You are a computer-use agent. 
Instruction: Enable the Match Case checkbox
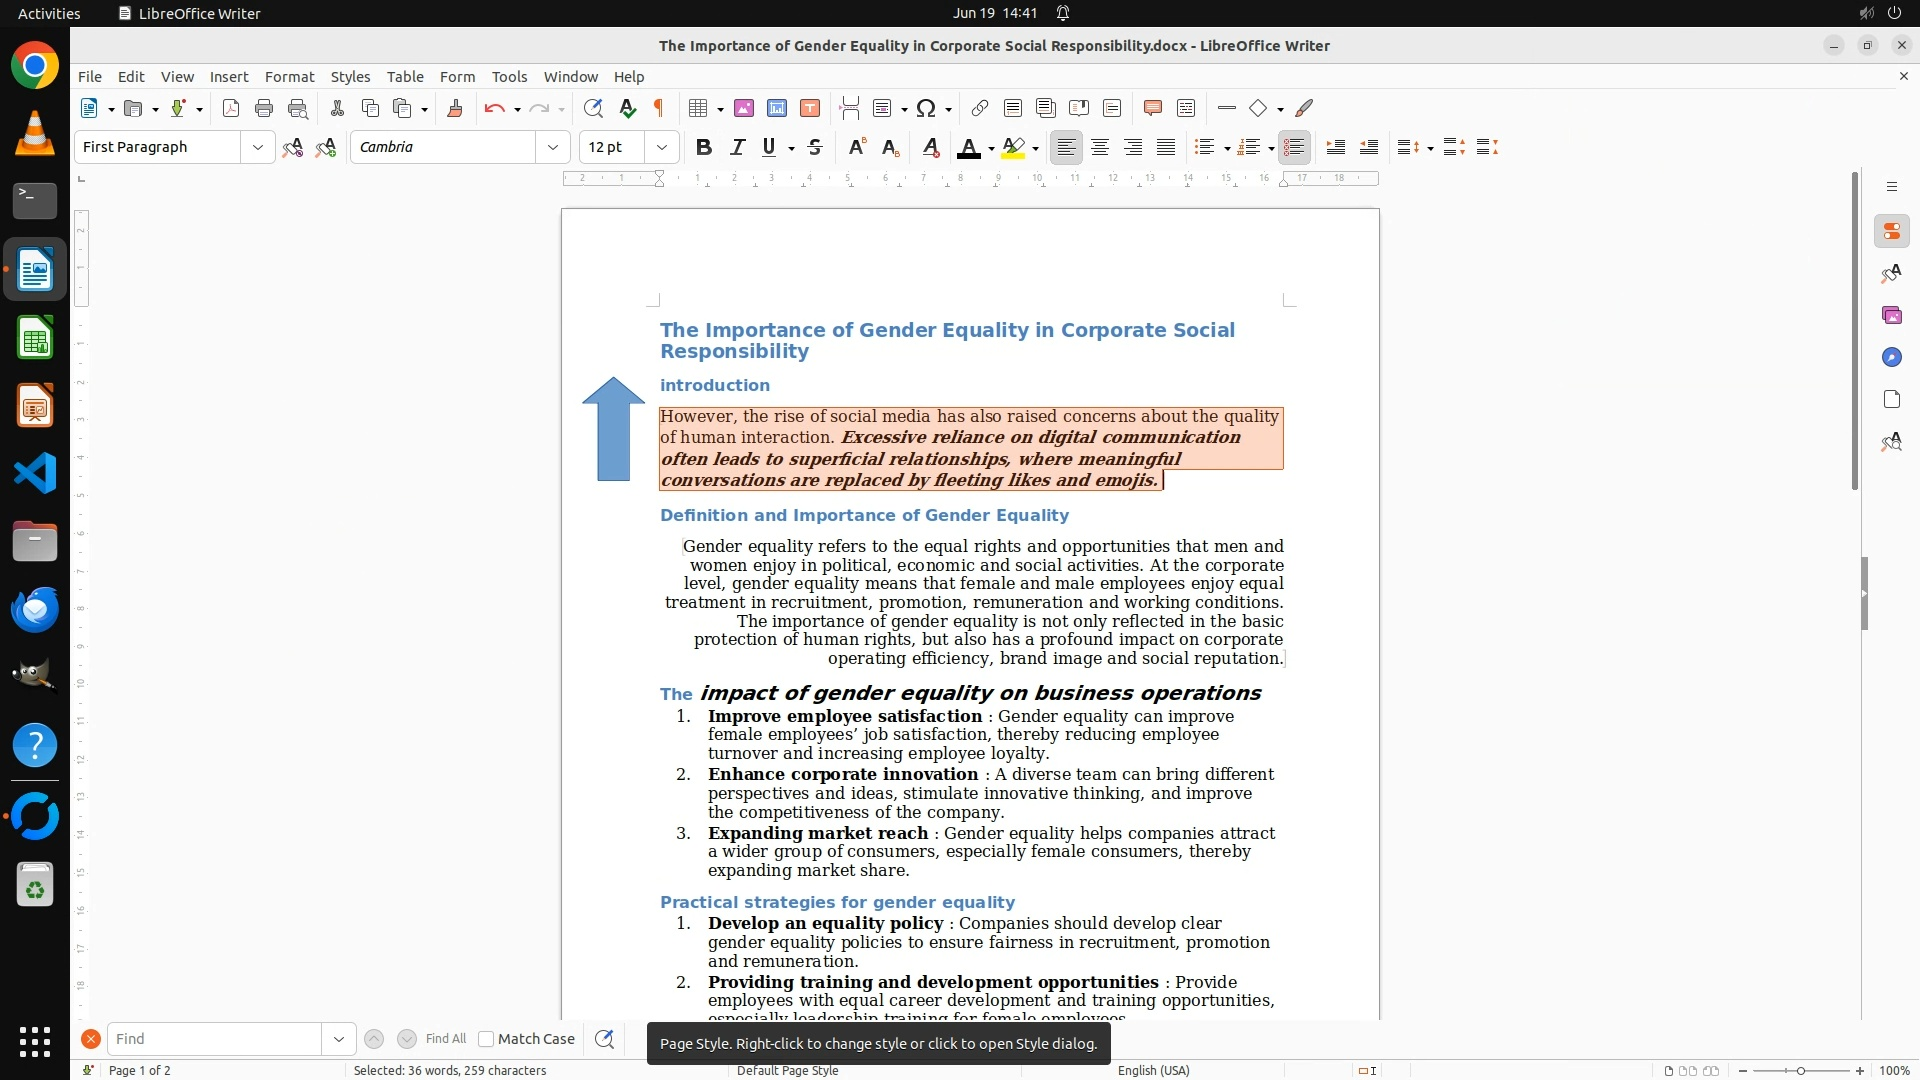pyautogui.click(x=486, y=1039)
